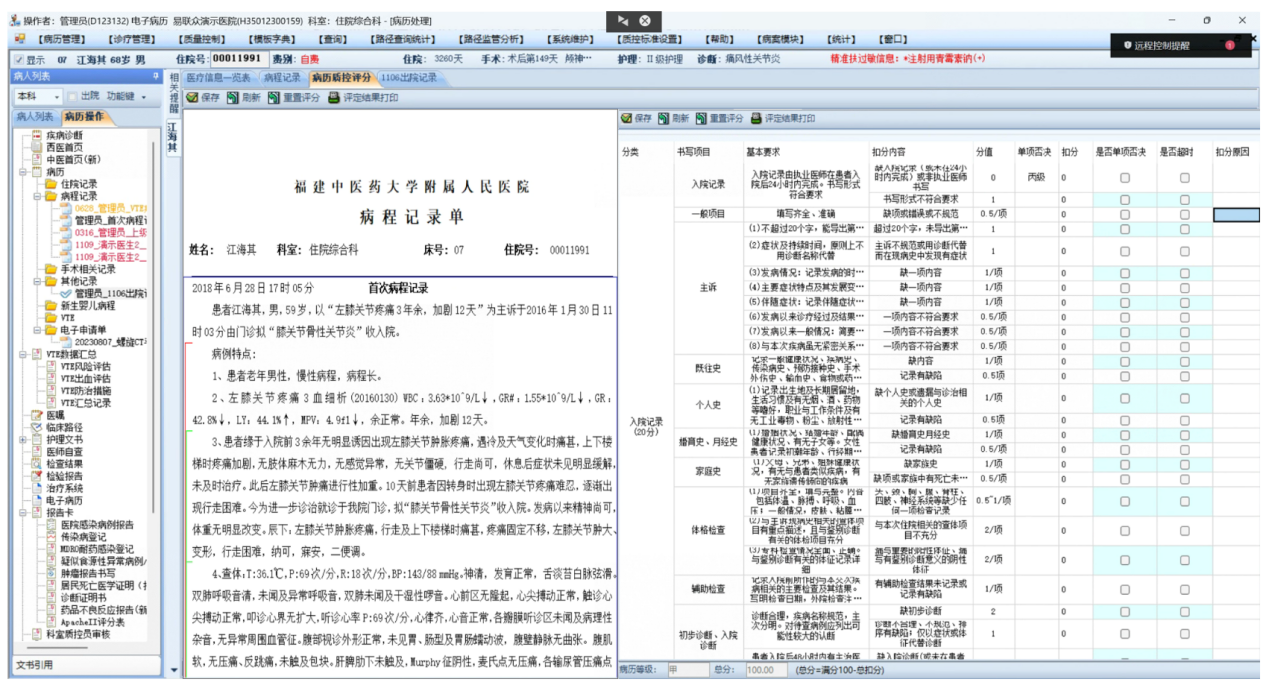Screen dimensions: 1269x685
Task: Collapse the 报告卡 tree node
Action: click(x=24, y=512)
